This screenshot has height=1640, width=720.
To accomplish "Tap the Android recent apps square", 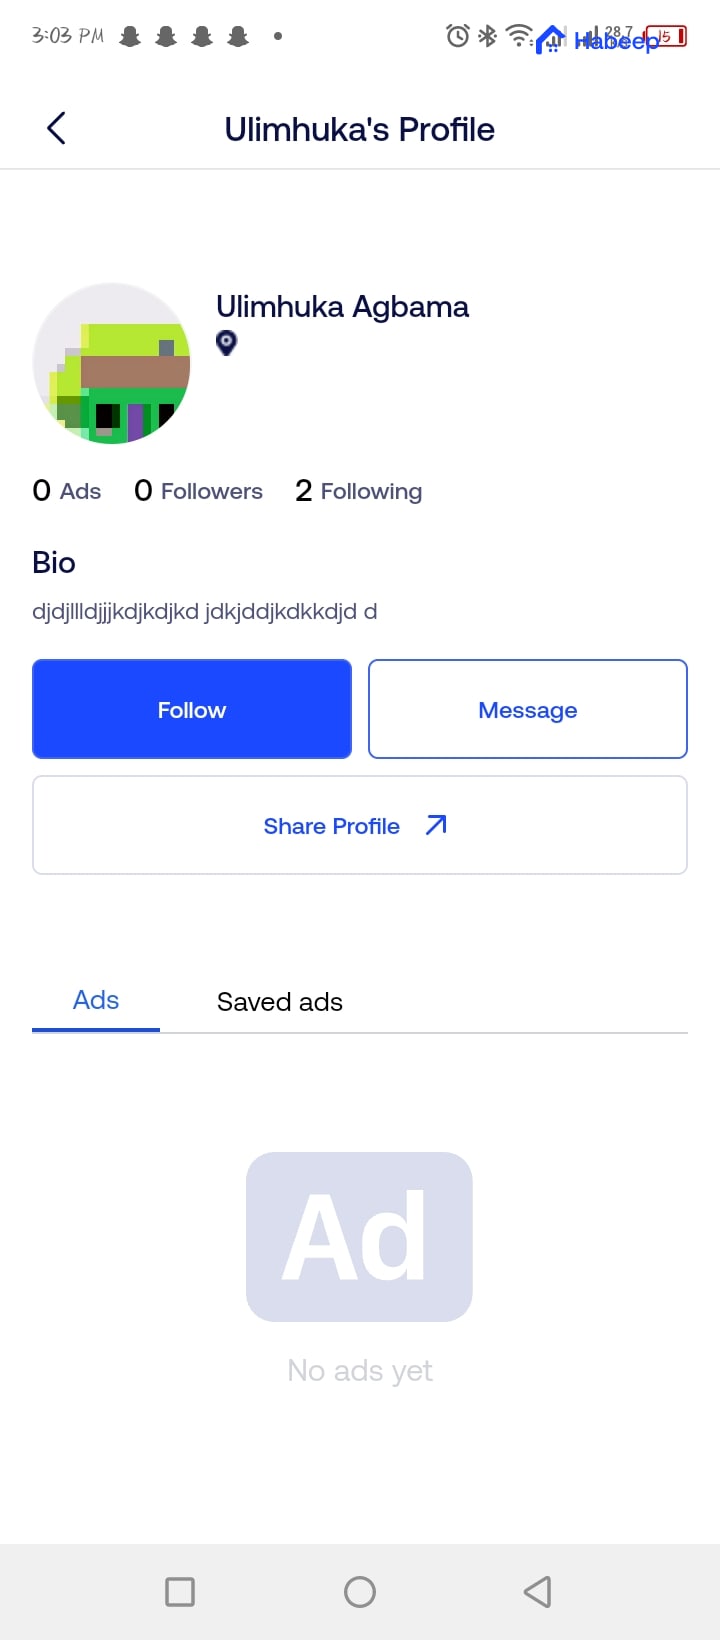I will (x=180, y=1591).
